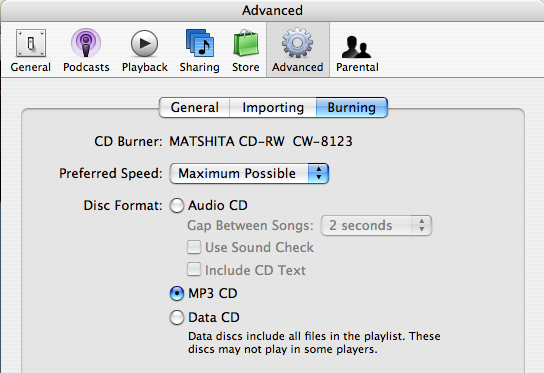Select the Audio CD disc format
Screen dimensions: 544x373
[x=177, y=205]
